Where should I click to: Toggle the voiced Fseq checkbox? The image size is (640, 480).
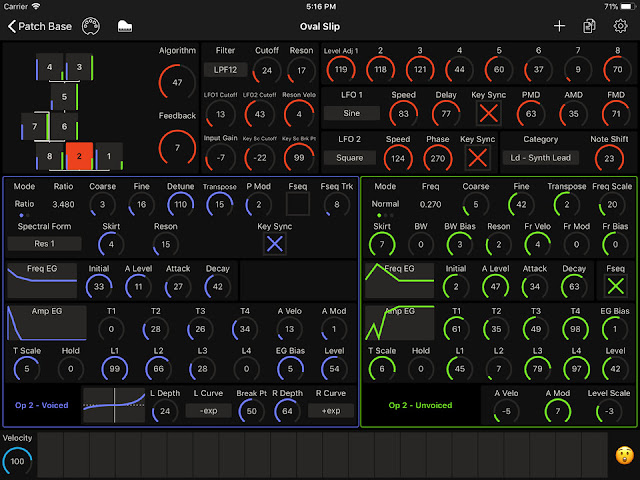[x=298, y=204]
